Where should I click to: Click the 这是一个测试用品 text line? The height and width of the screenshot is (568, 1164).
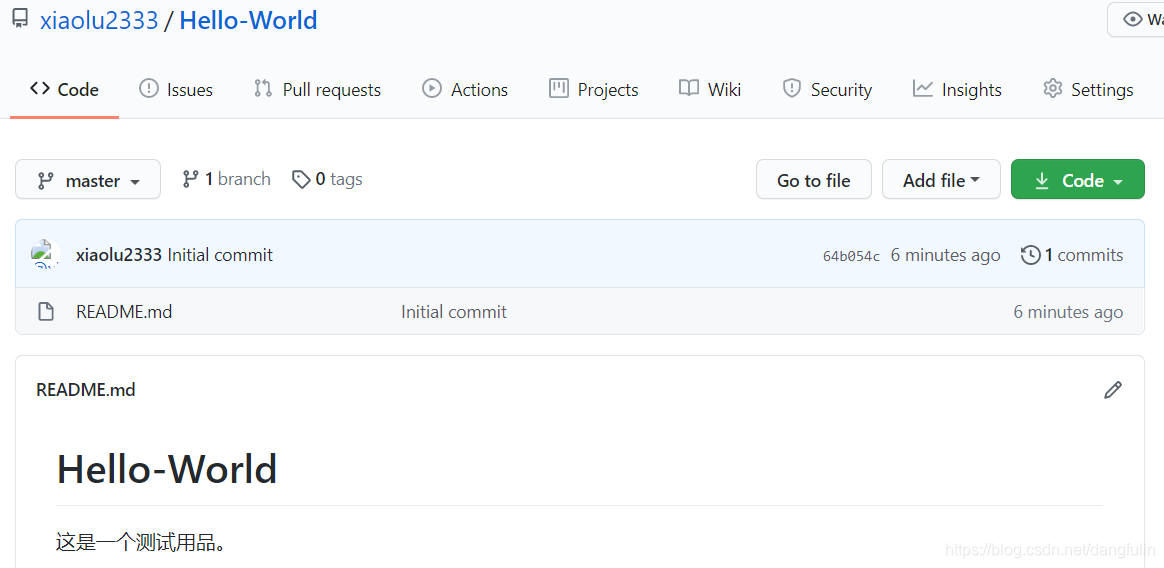pos(141,543)
